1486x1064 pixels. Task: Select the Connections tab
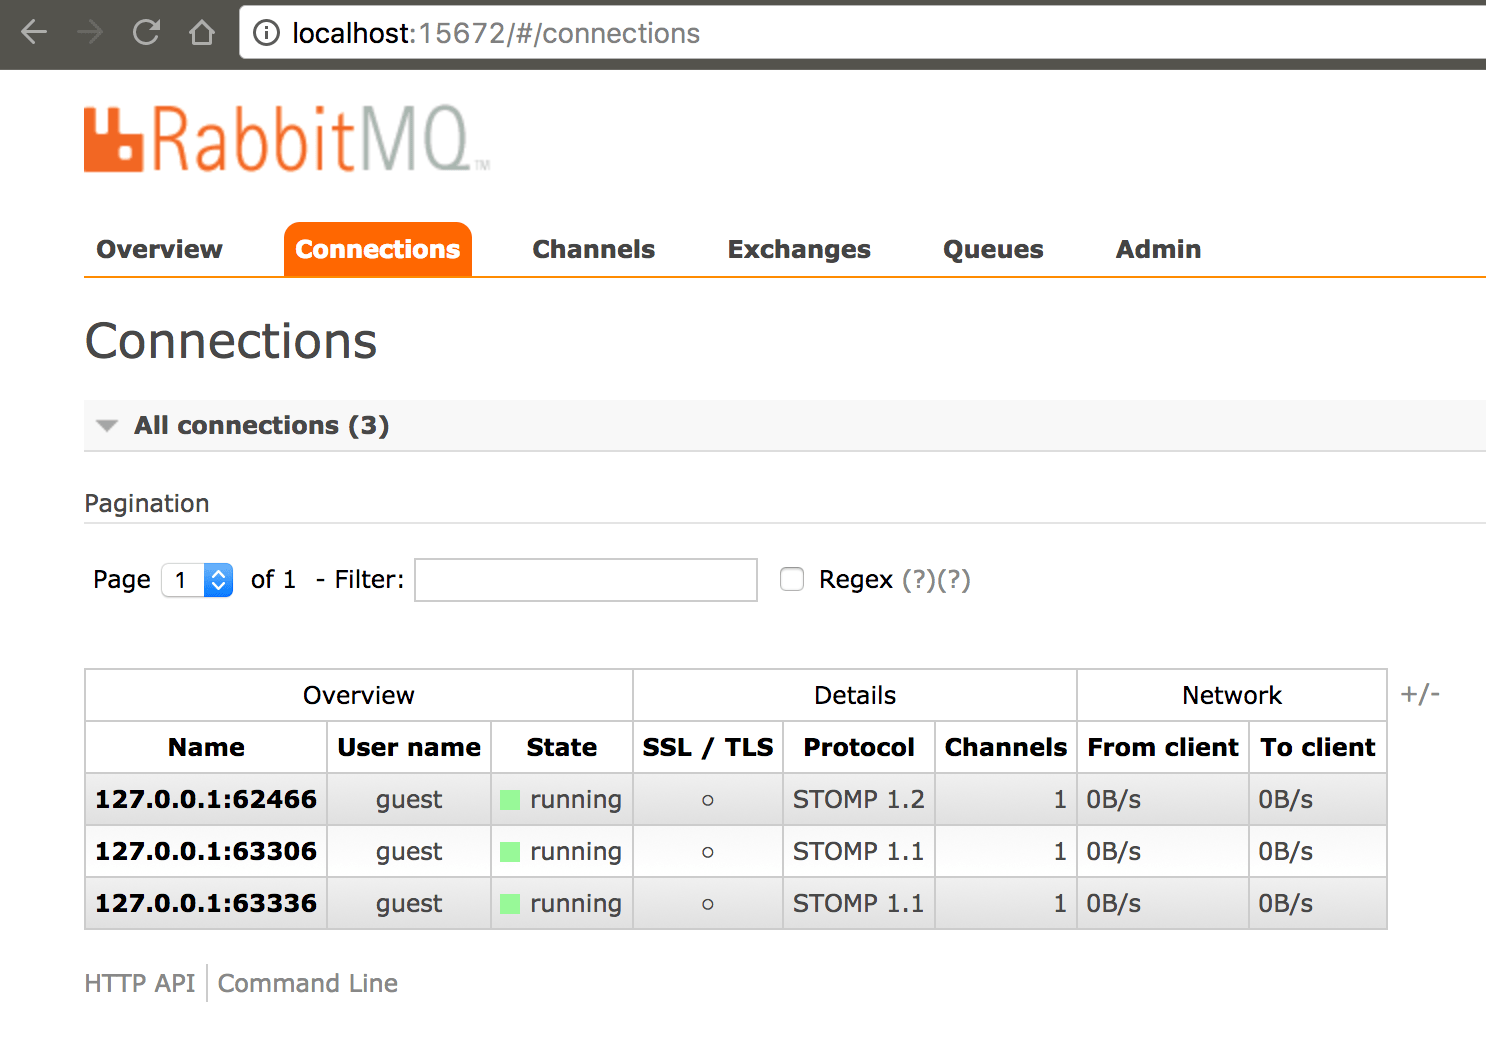click(377, 249)
